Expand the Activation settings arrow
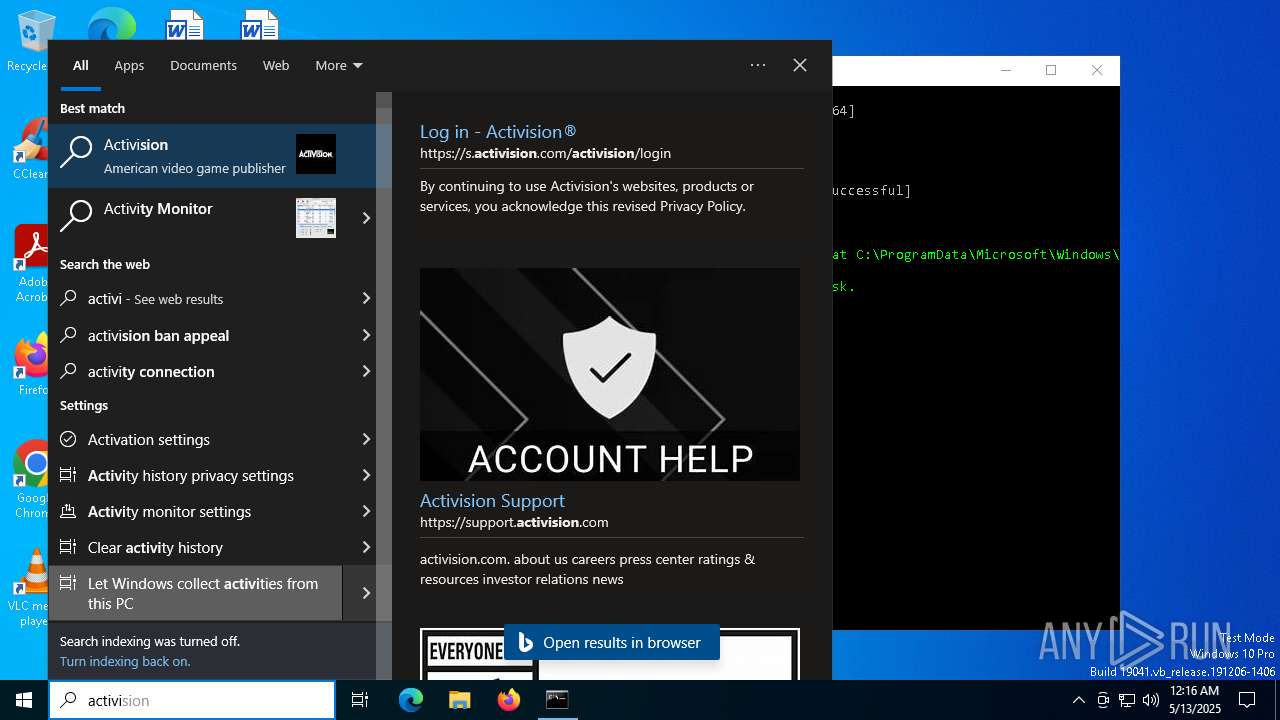This screenshot has height=720, width=1280. [366, 439]
